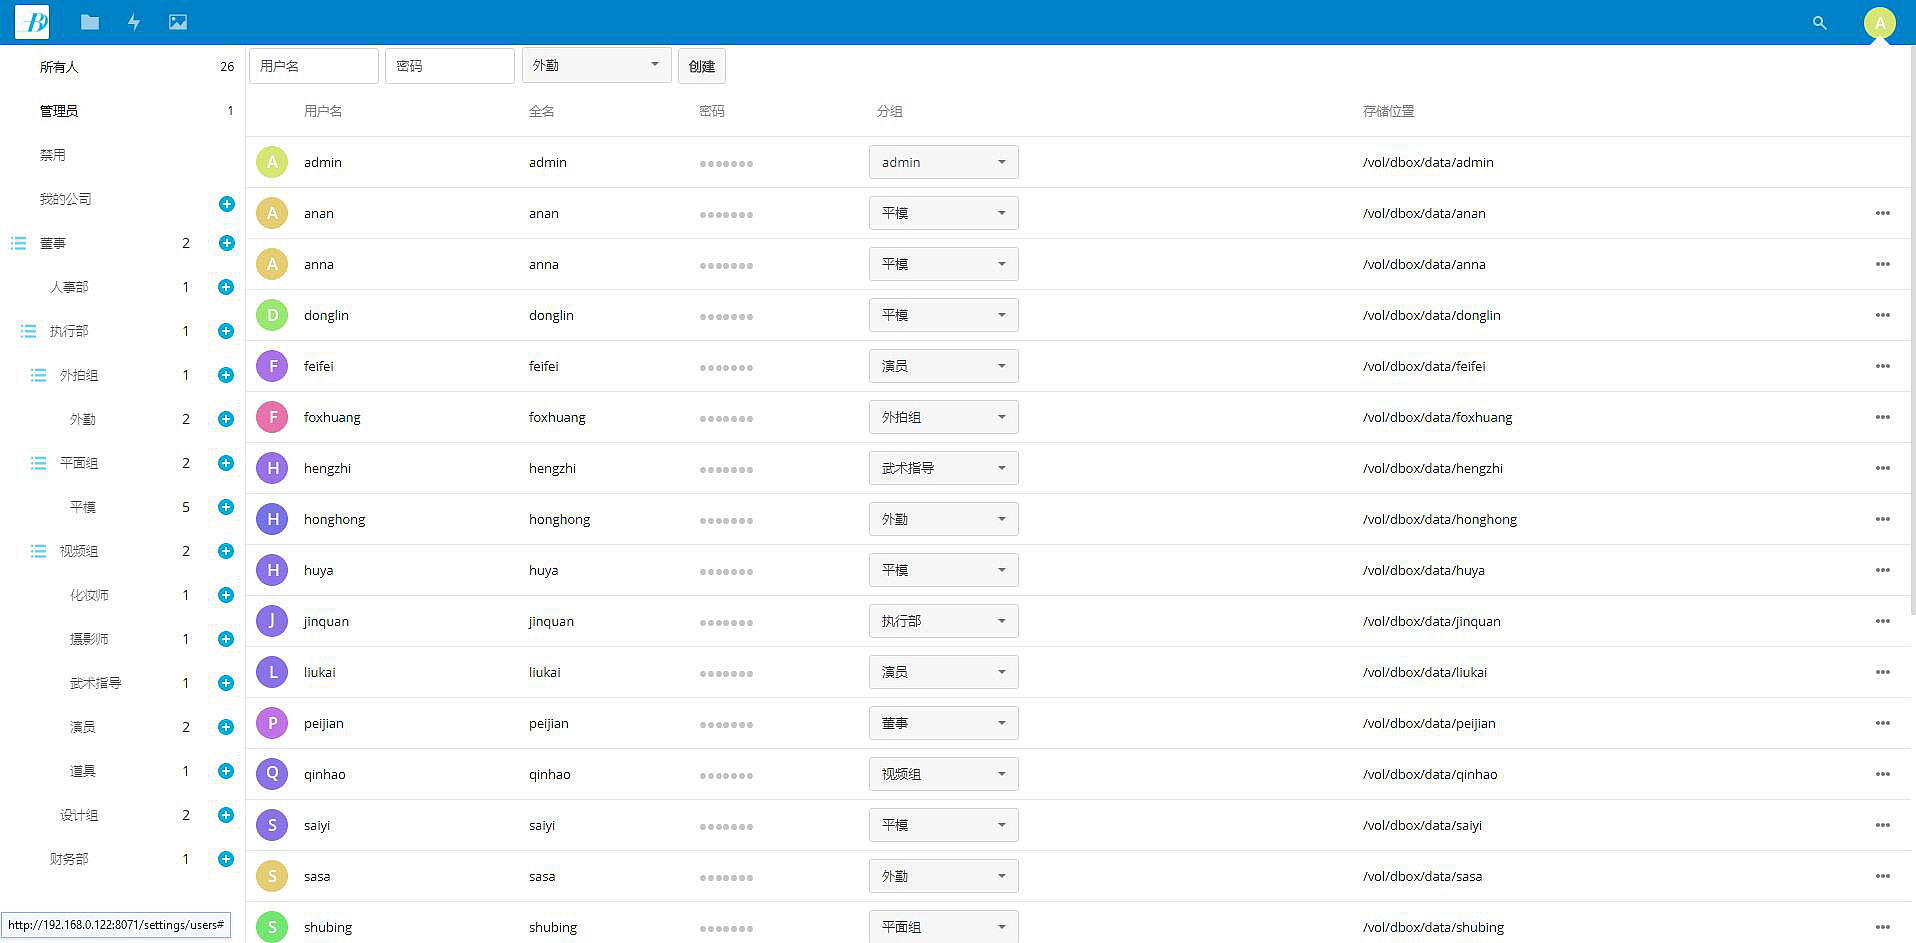Screen dimensions: 1916x943
Task: Collapse the 平面组 tree list icon
Action: 38,463
